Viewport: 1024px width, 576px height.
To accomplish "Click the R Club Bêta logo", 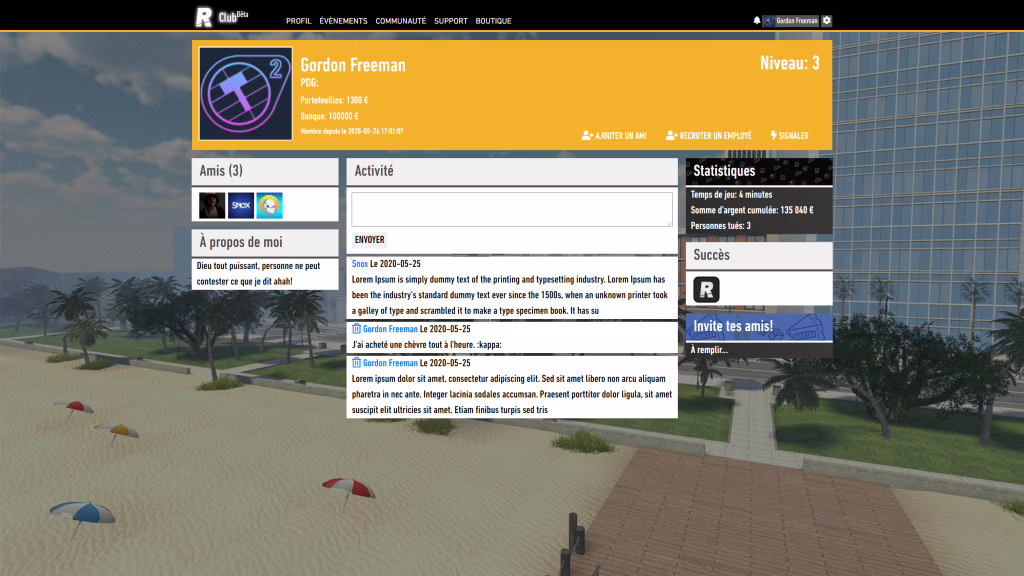I will [x=221, y=16].
